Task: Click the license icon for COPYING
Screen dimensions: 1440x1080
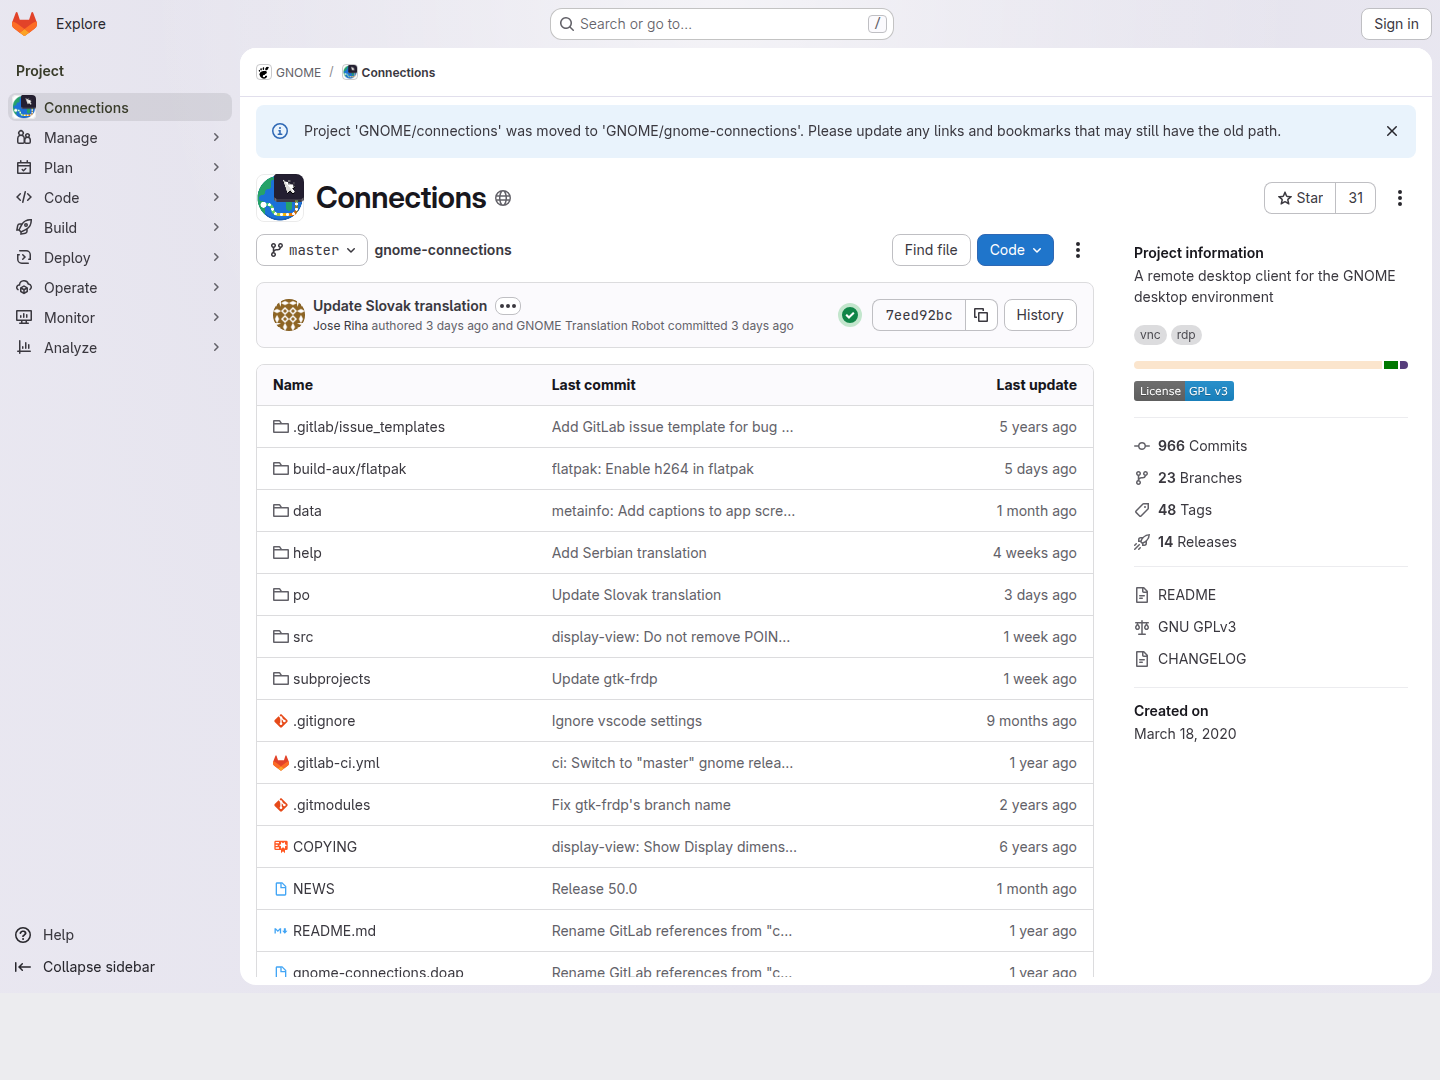Action: 281,847
